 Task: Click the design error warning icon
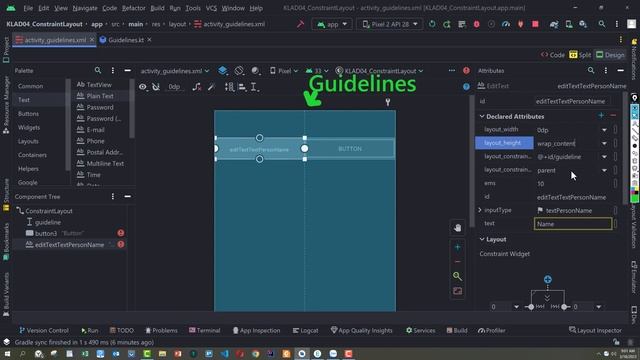(466, 71)
